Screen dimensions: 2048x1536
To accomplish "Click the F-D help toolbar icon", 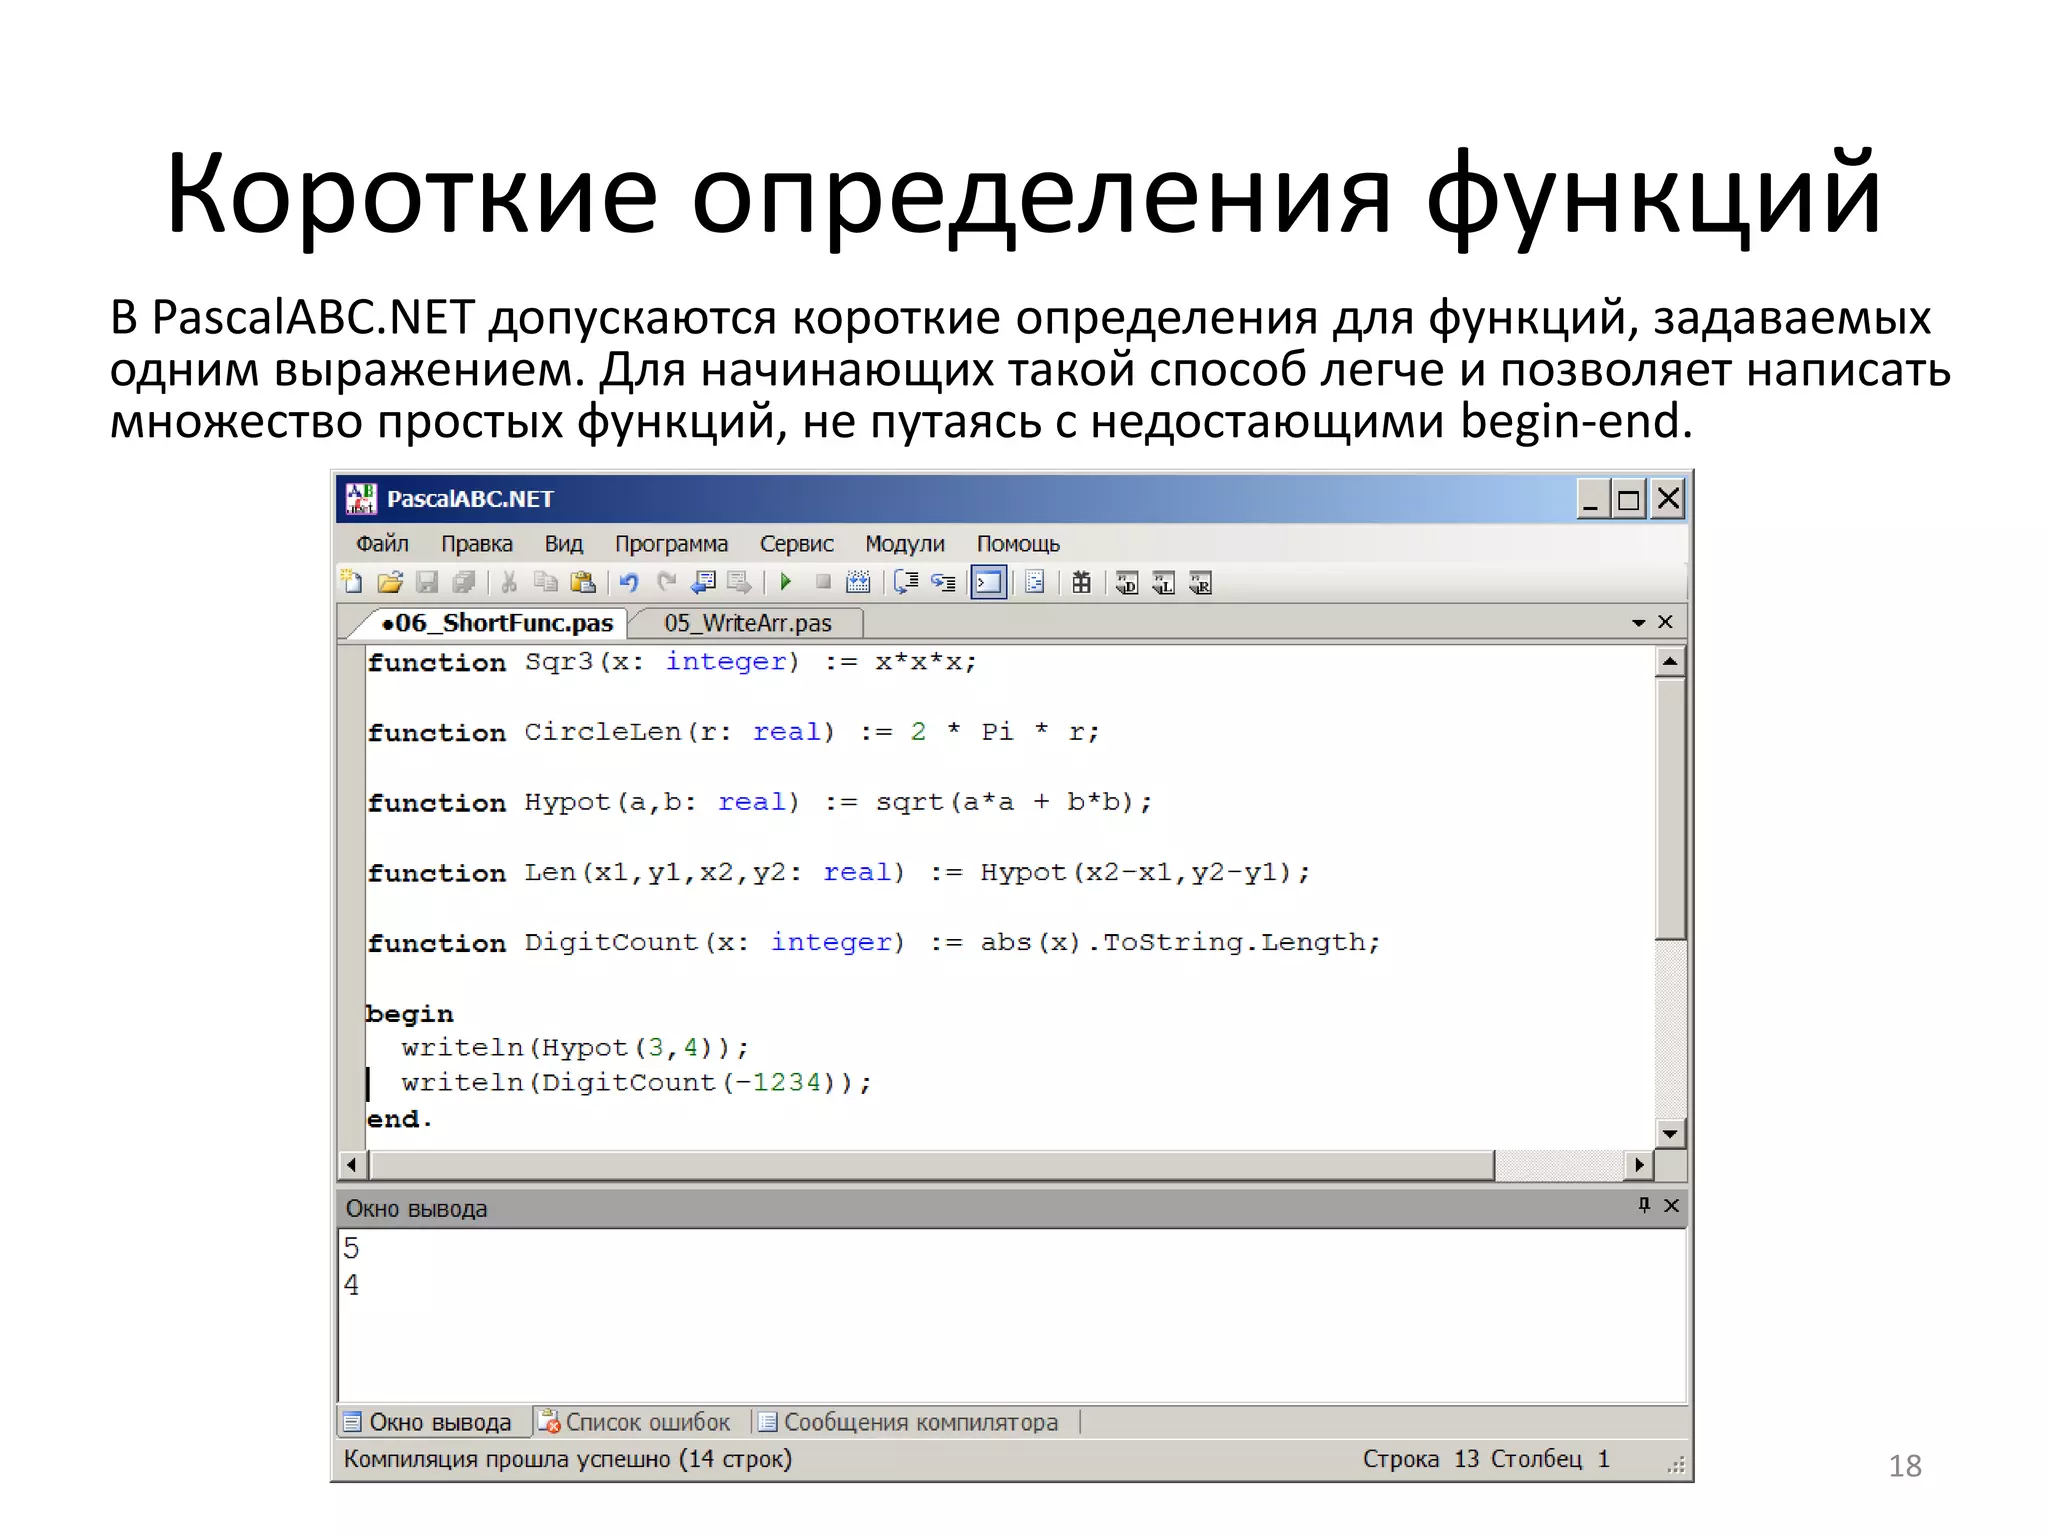I will point(1127,583).
